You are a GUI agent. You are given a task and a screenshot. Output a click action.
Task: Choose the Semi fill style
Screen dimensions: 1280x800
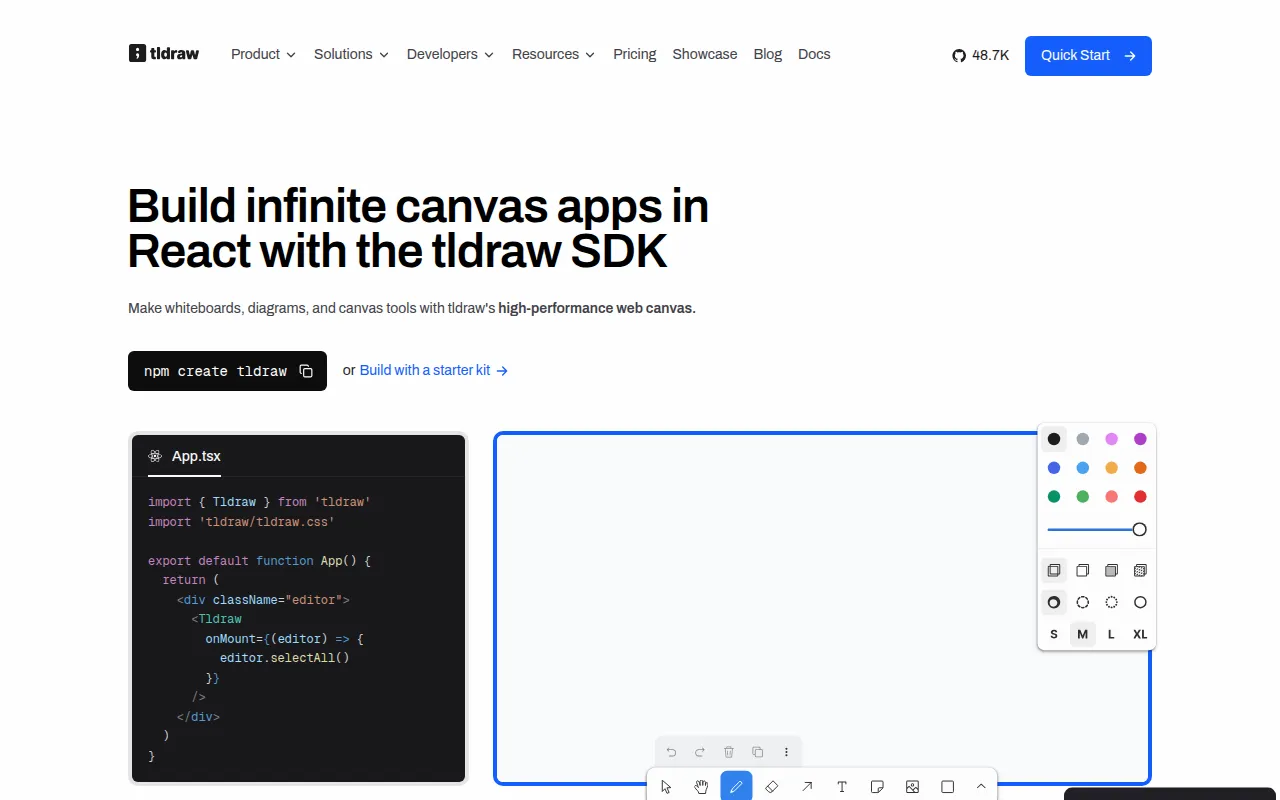[x=1082, y=571]
